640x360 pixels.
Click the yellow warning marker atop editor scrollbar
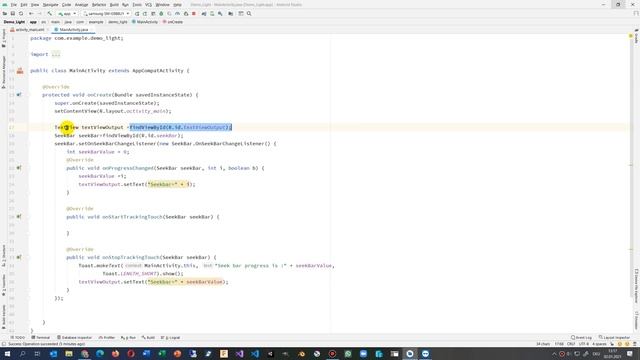(631, 36)
